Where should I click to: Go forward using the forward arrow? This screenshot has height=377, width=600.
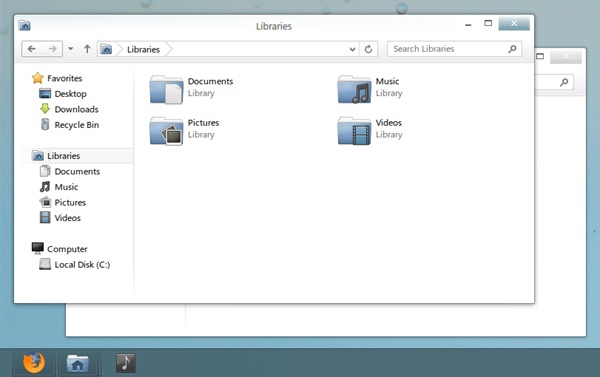tap(52, 49)
